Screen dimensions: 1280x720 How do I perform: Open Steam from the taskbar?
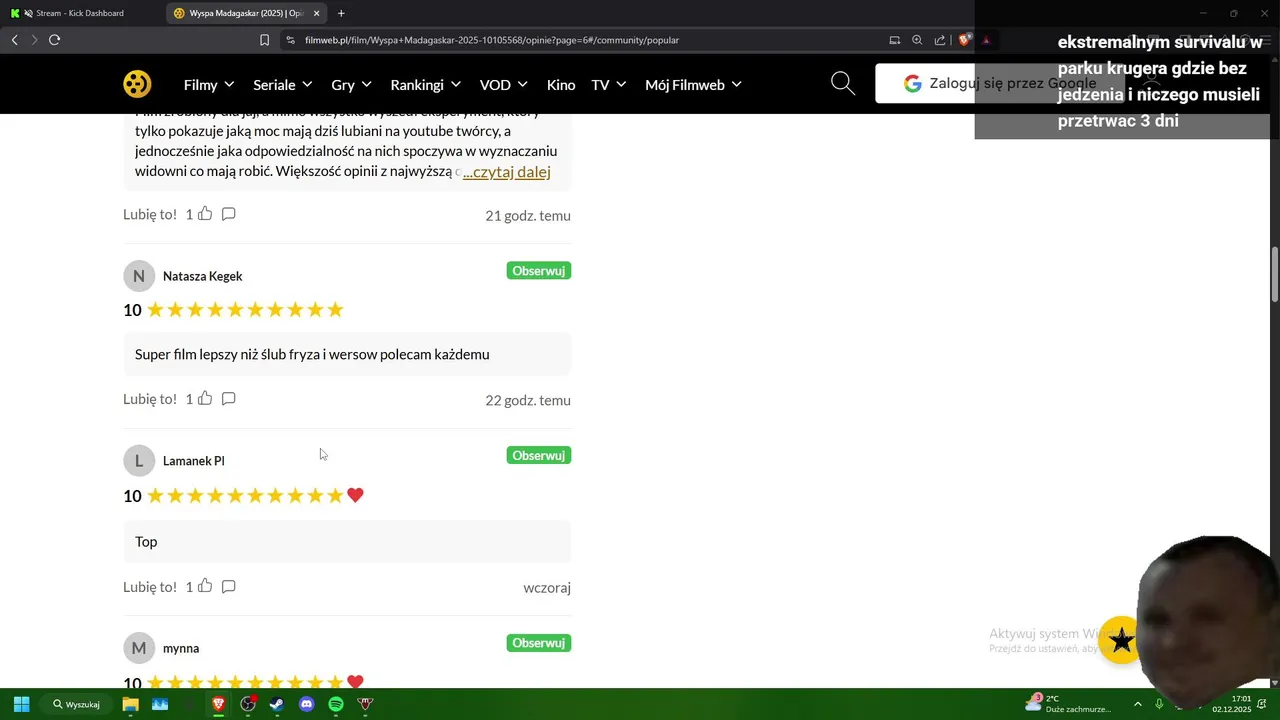(x=277, y=704)
